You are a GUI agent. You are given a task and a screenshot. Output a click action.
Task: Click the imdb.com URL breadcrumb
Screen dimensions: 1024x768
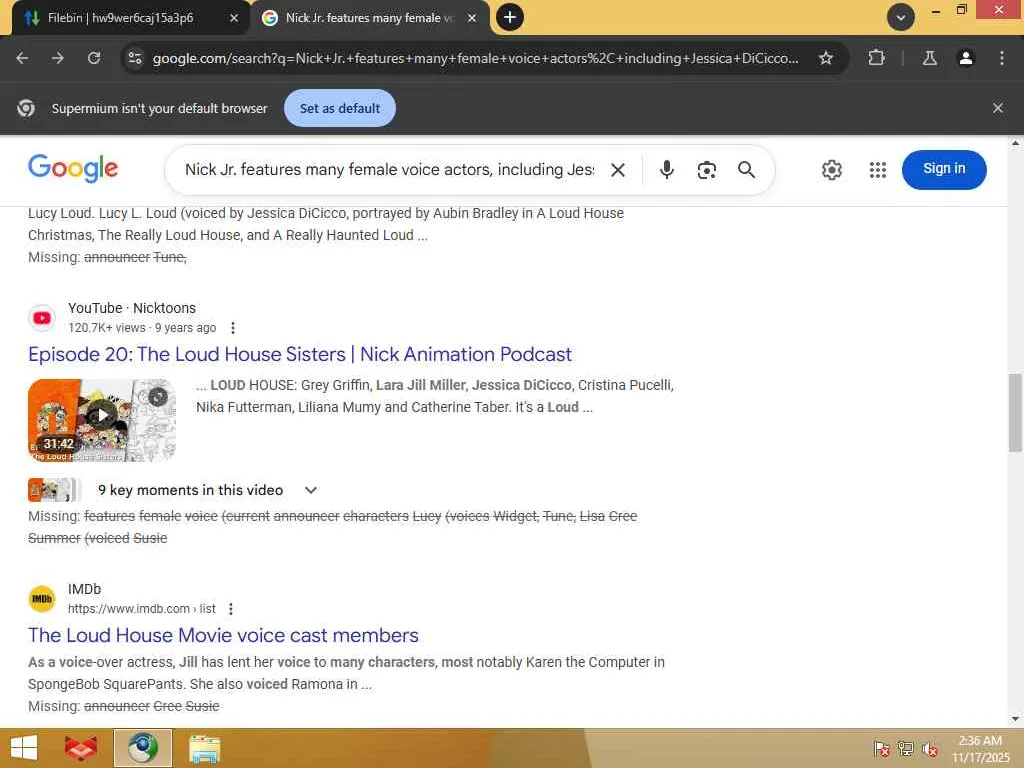point(142,609)
